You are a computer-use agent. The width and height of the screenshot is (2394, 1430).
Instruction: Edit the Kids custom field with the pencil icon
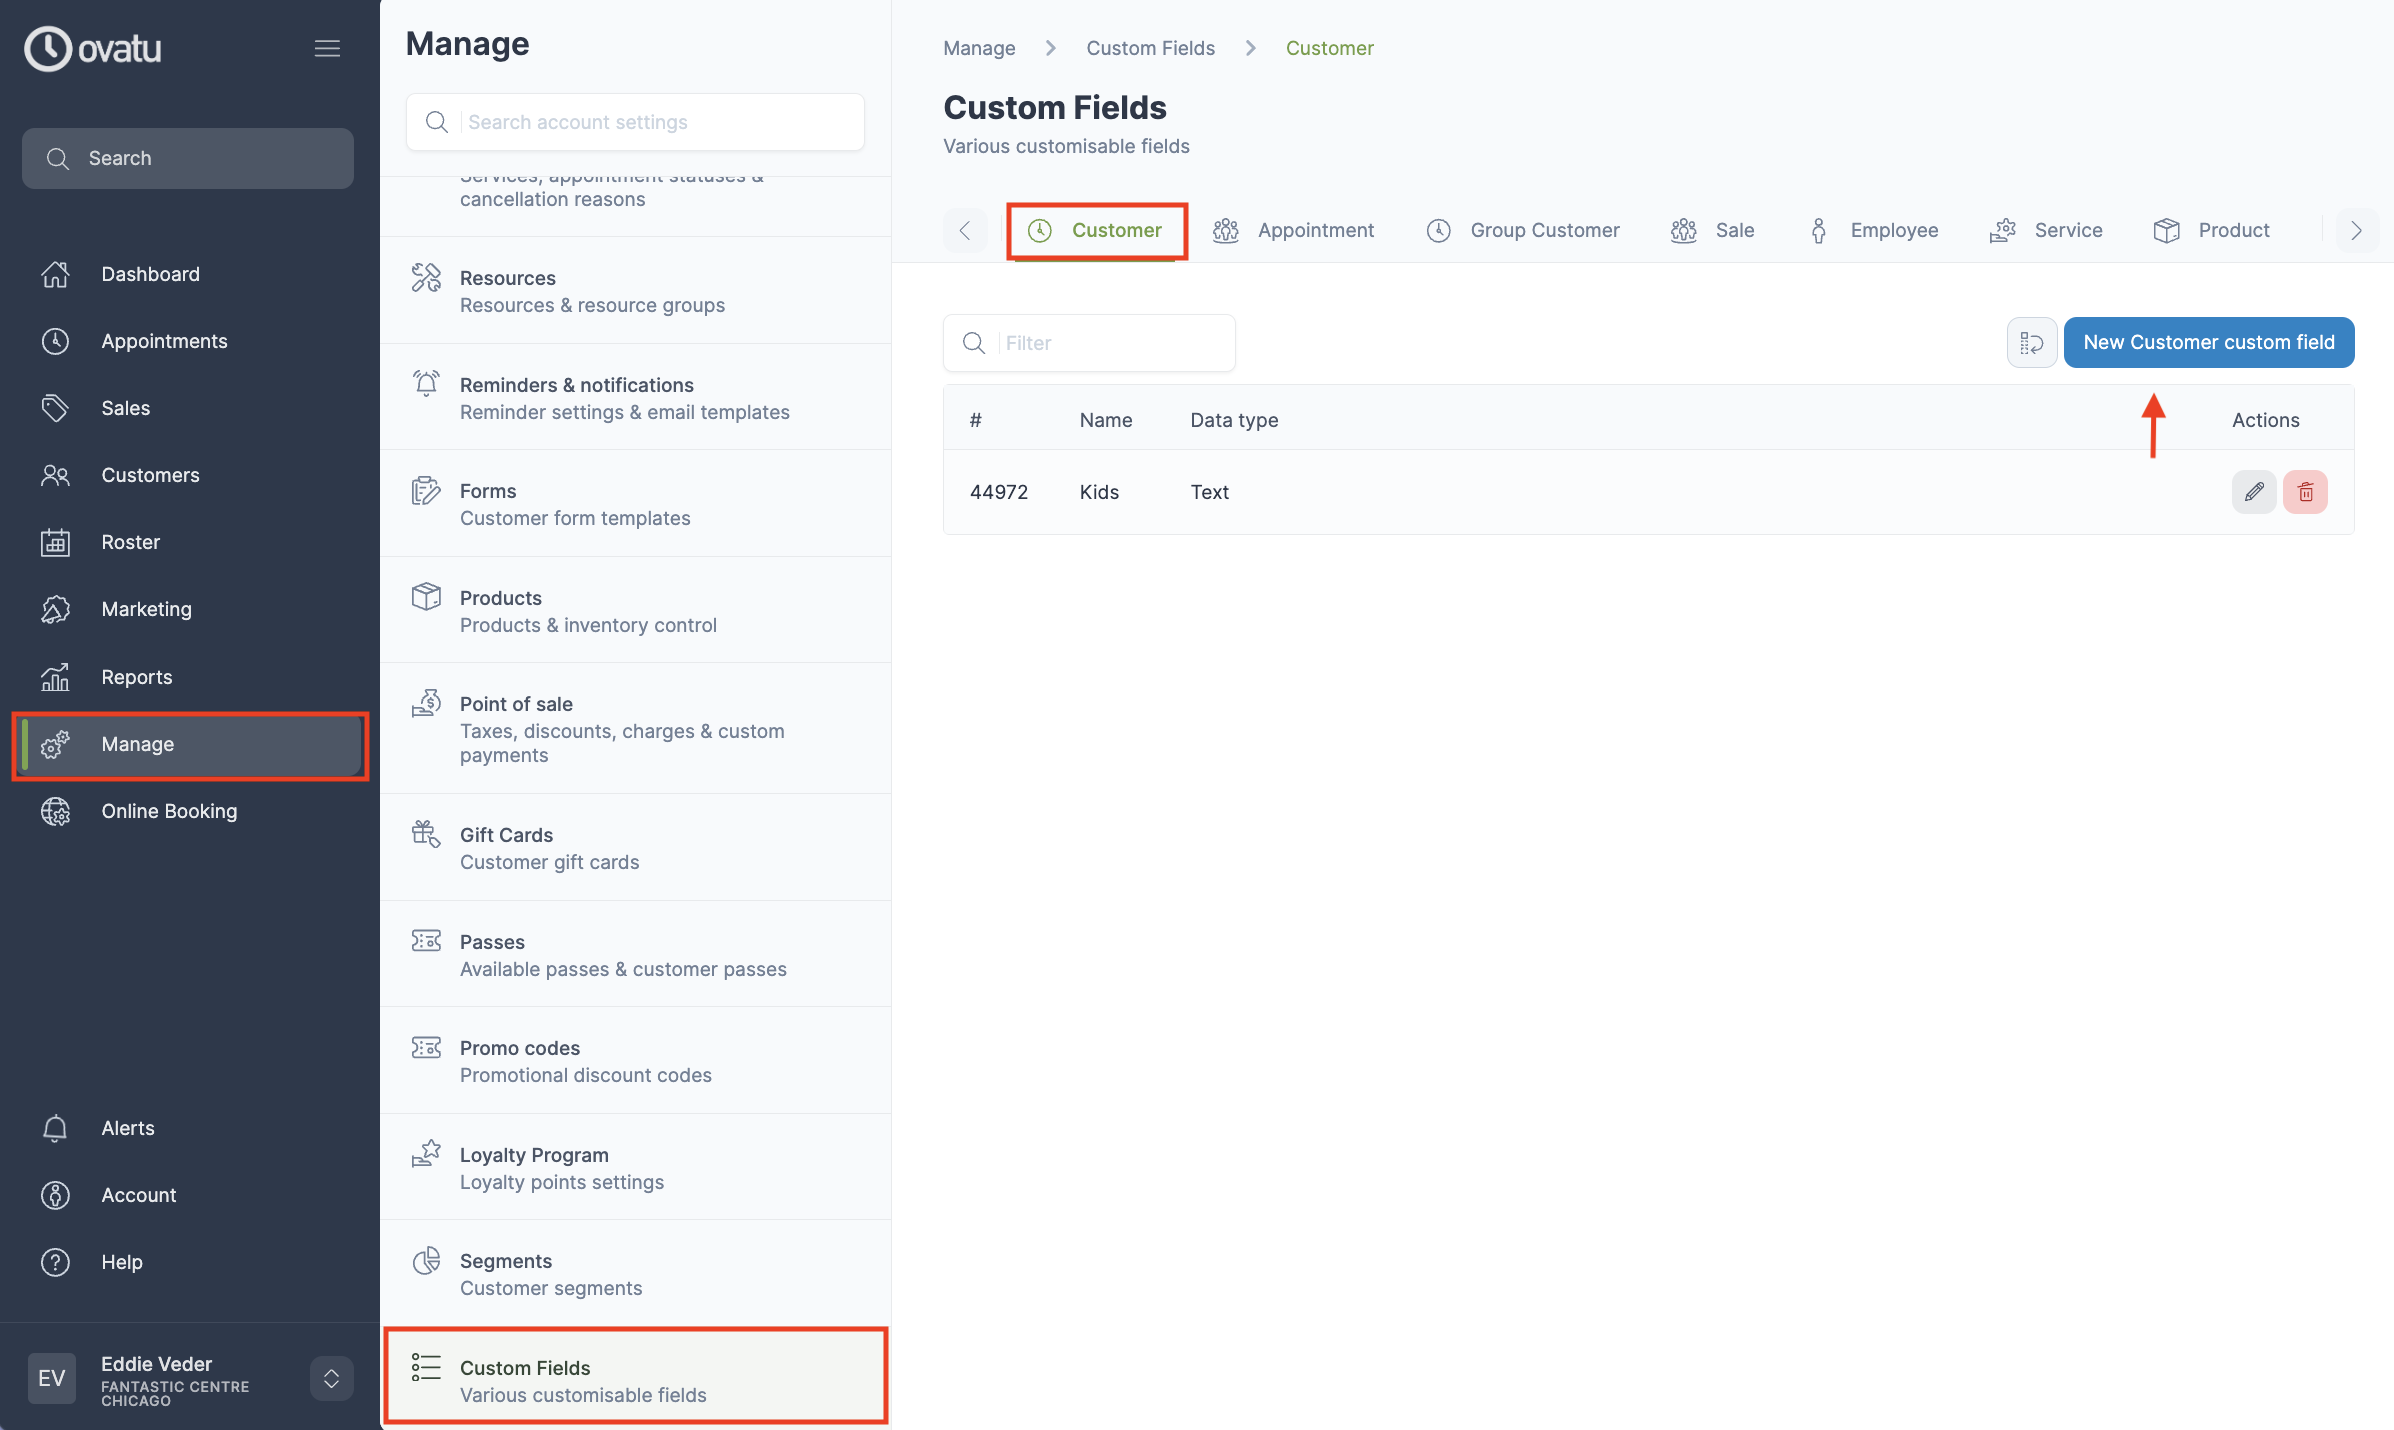coord(2254,491)
